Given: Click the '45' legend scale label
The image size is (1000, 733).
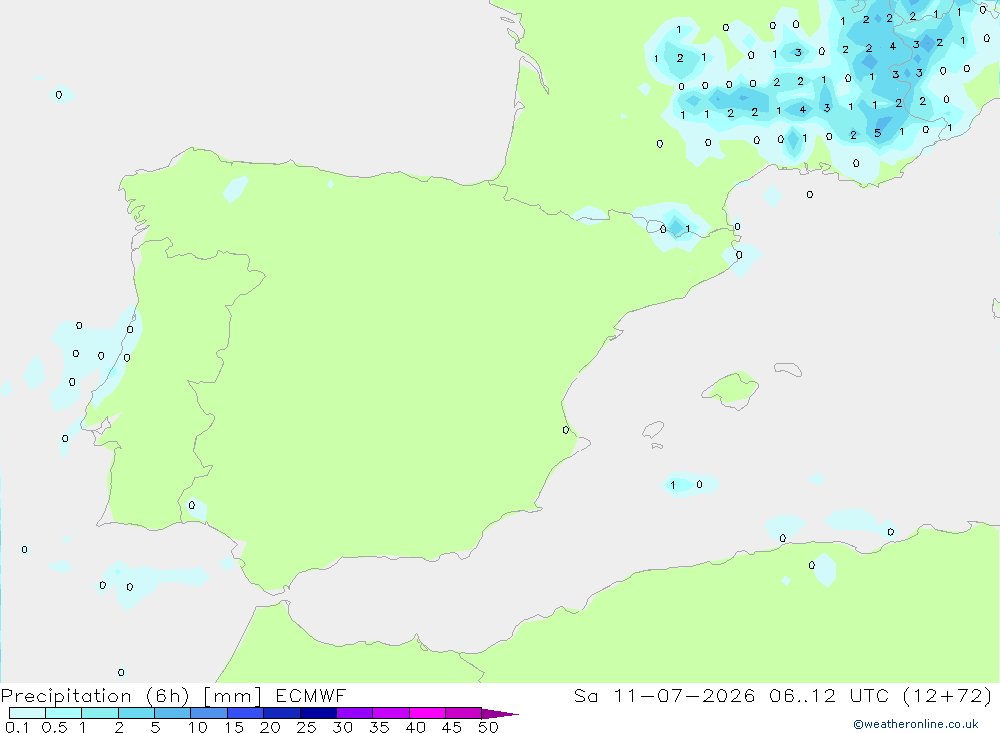Looking at the screenshot, I should tap(452, 727).
